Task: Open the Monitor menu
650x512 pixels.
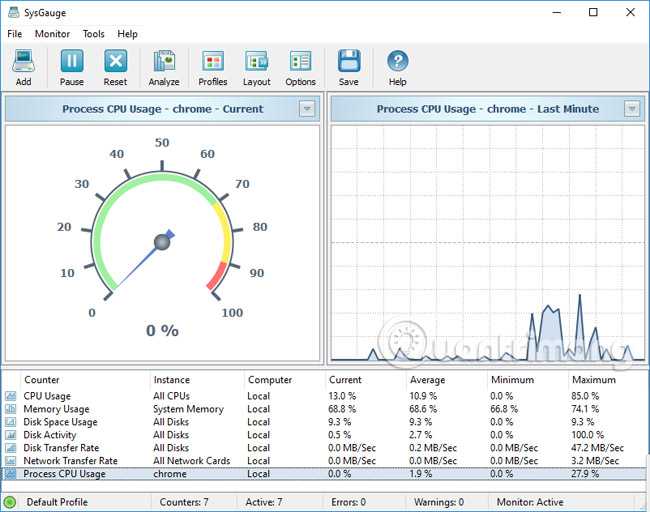Action: tap(52, 34)
